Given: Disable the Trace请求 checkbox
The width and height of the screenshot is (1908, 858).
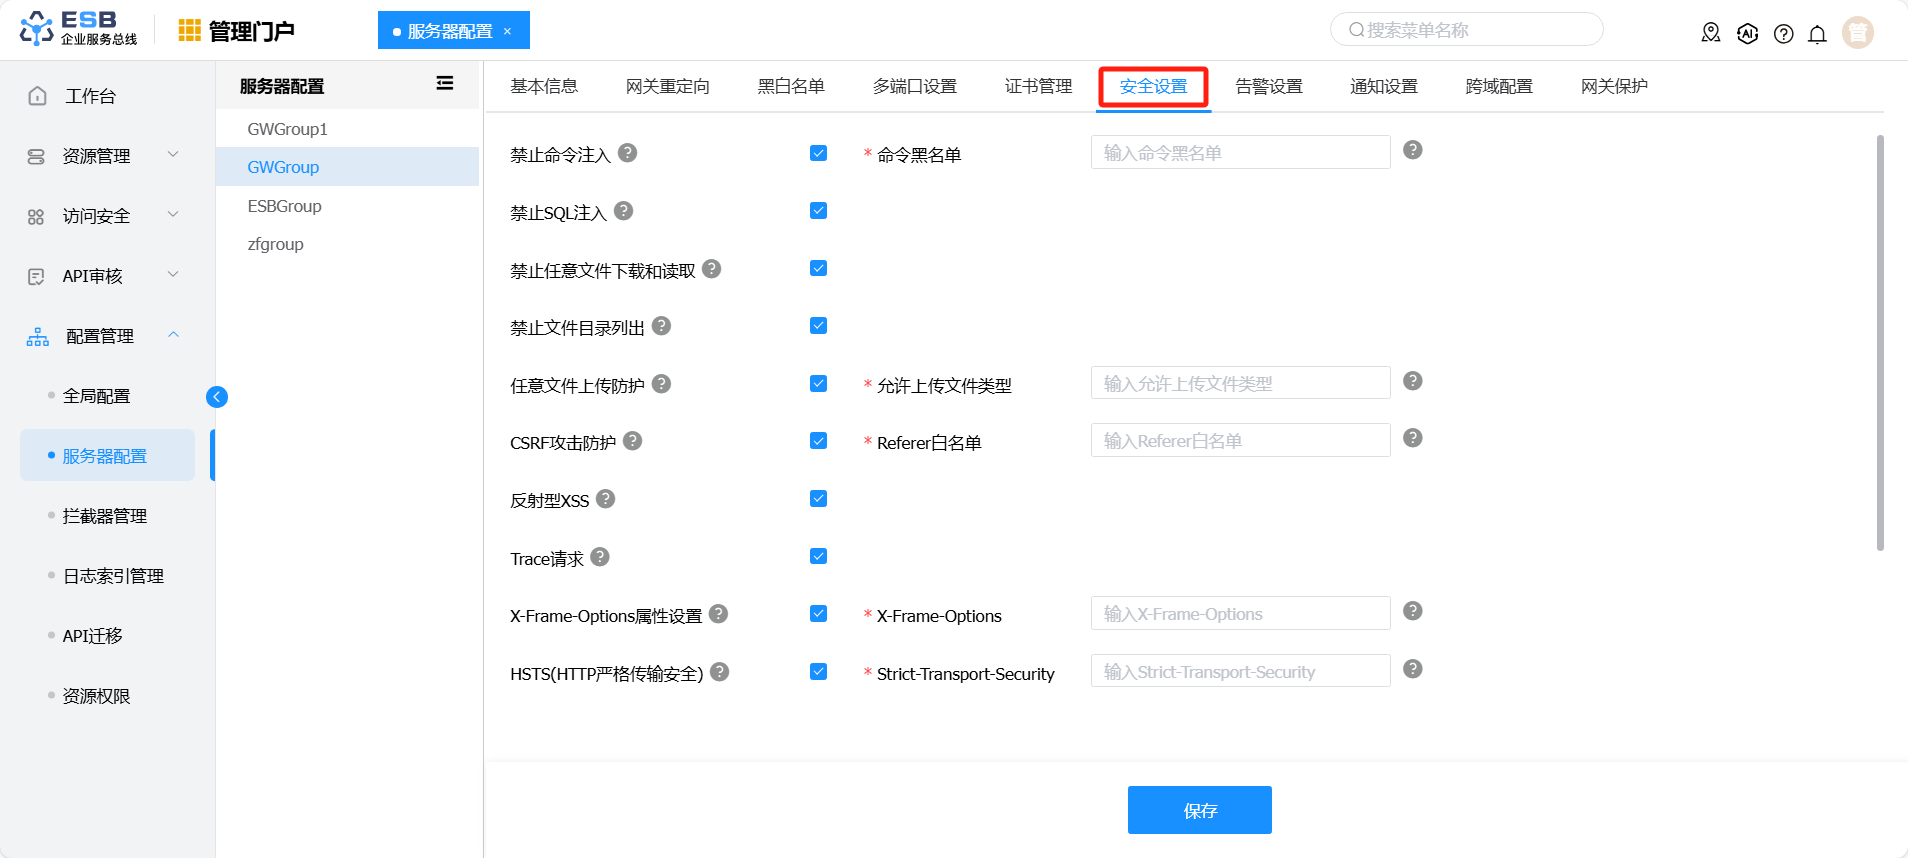Looking at the screenshot, I should point(818,556).
